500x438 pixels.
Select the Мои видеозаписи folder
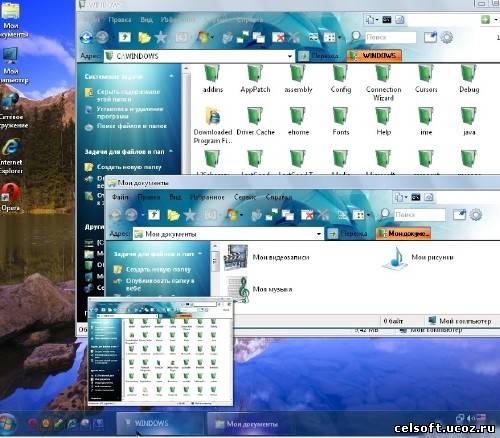click(267, 257)
